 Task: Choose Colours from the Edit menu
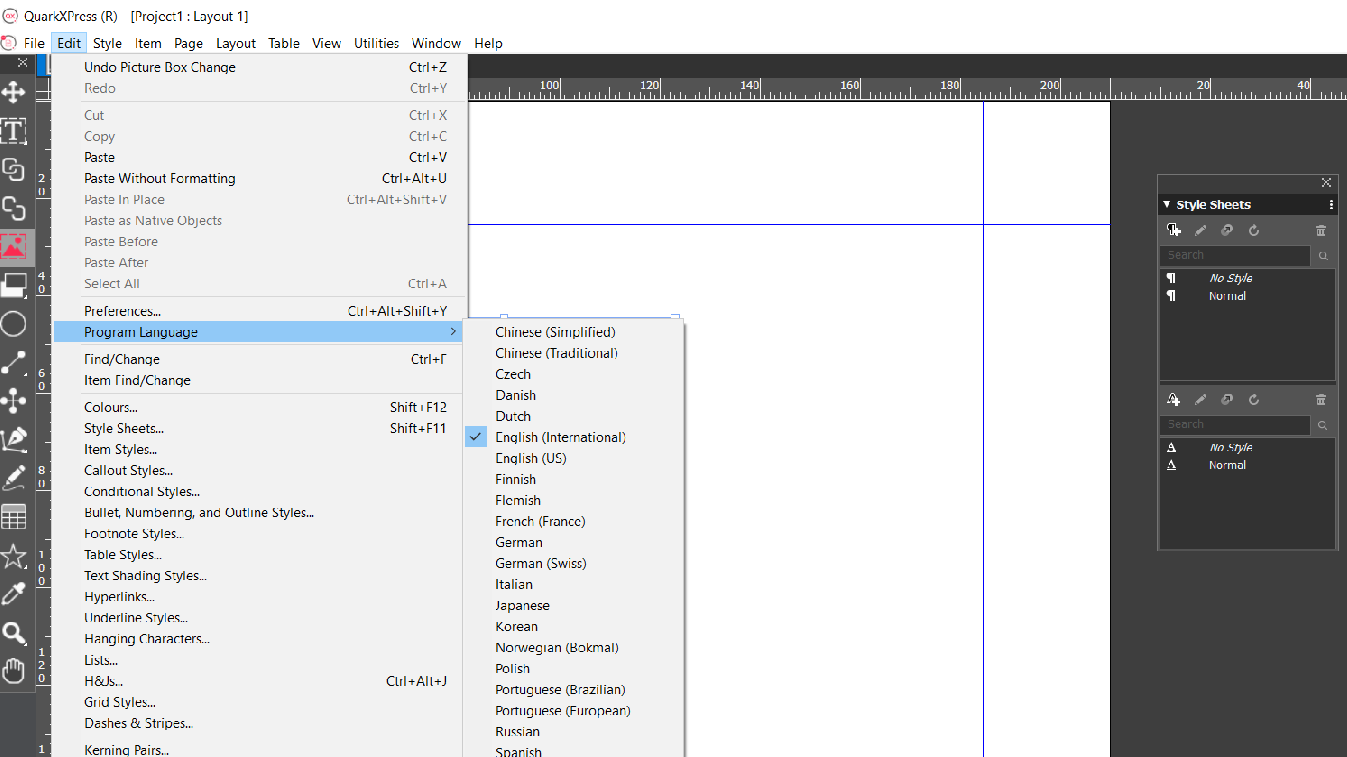click(x=110, y=407)
